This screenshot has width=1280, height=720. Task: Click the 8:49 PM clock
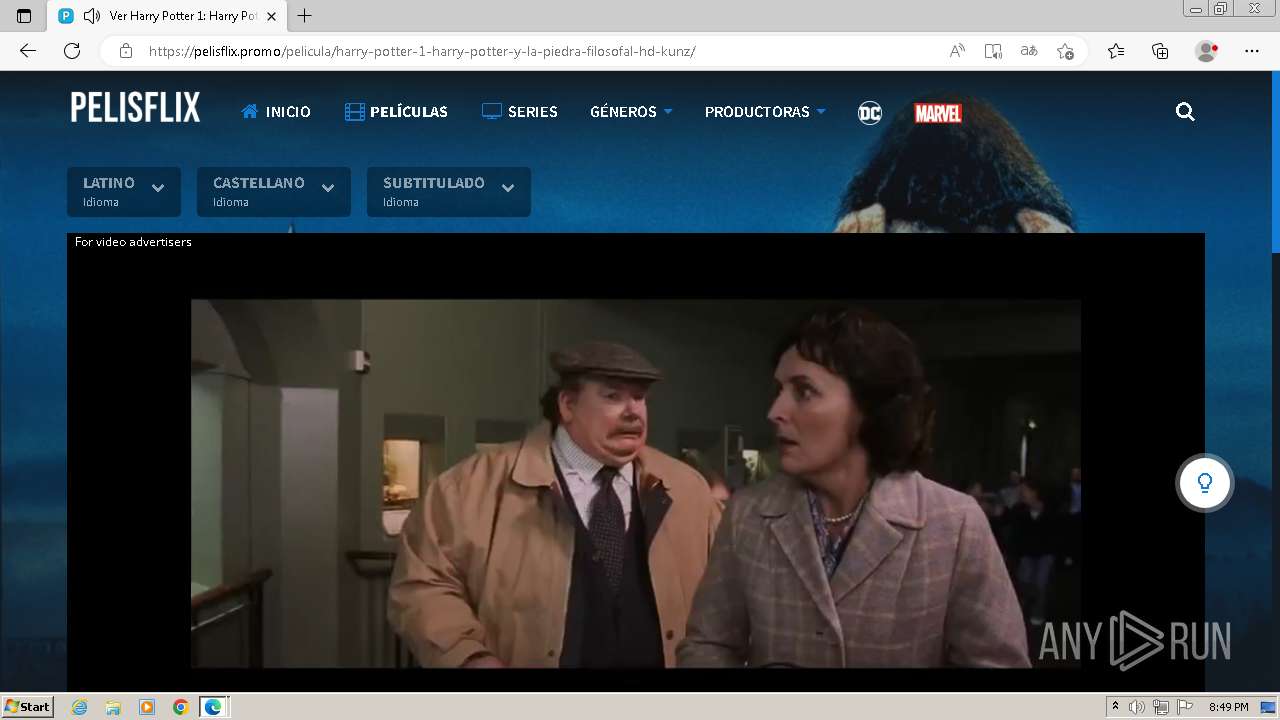1228,707
